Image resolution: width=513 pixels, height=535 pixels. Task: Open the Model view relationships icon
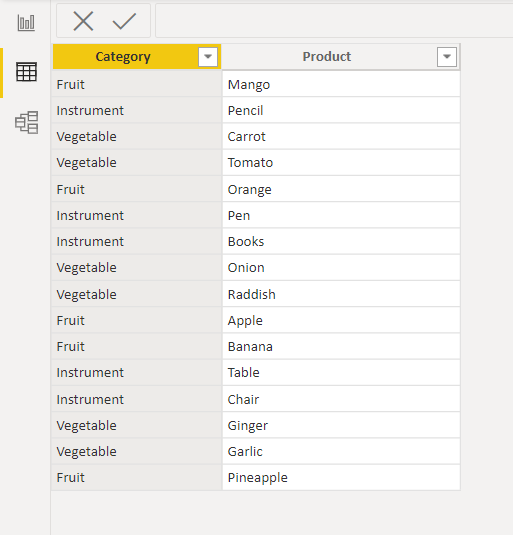26,122
